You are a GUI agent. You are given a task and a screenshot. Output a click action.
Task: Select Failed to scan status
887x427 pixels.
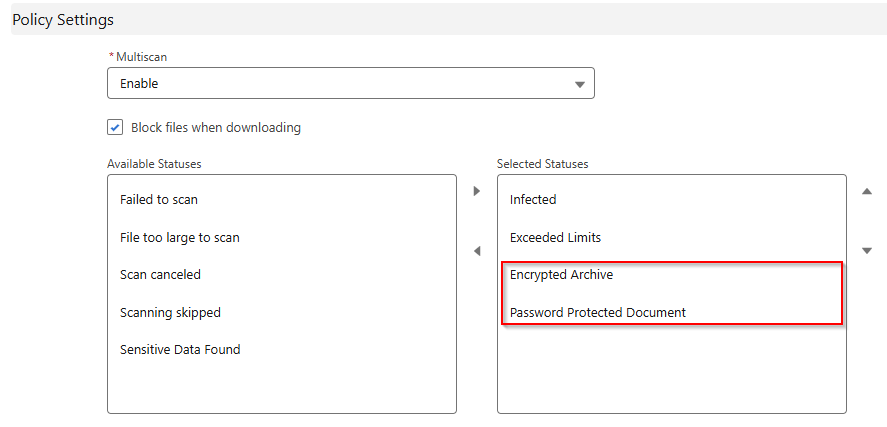[x=159, y=200]
